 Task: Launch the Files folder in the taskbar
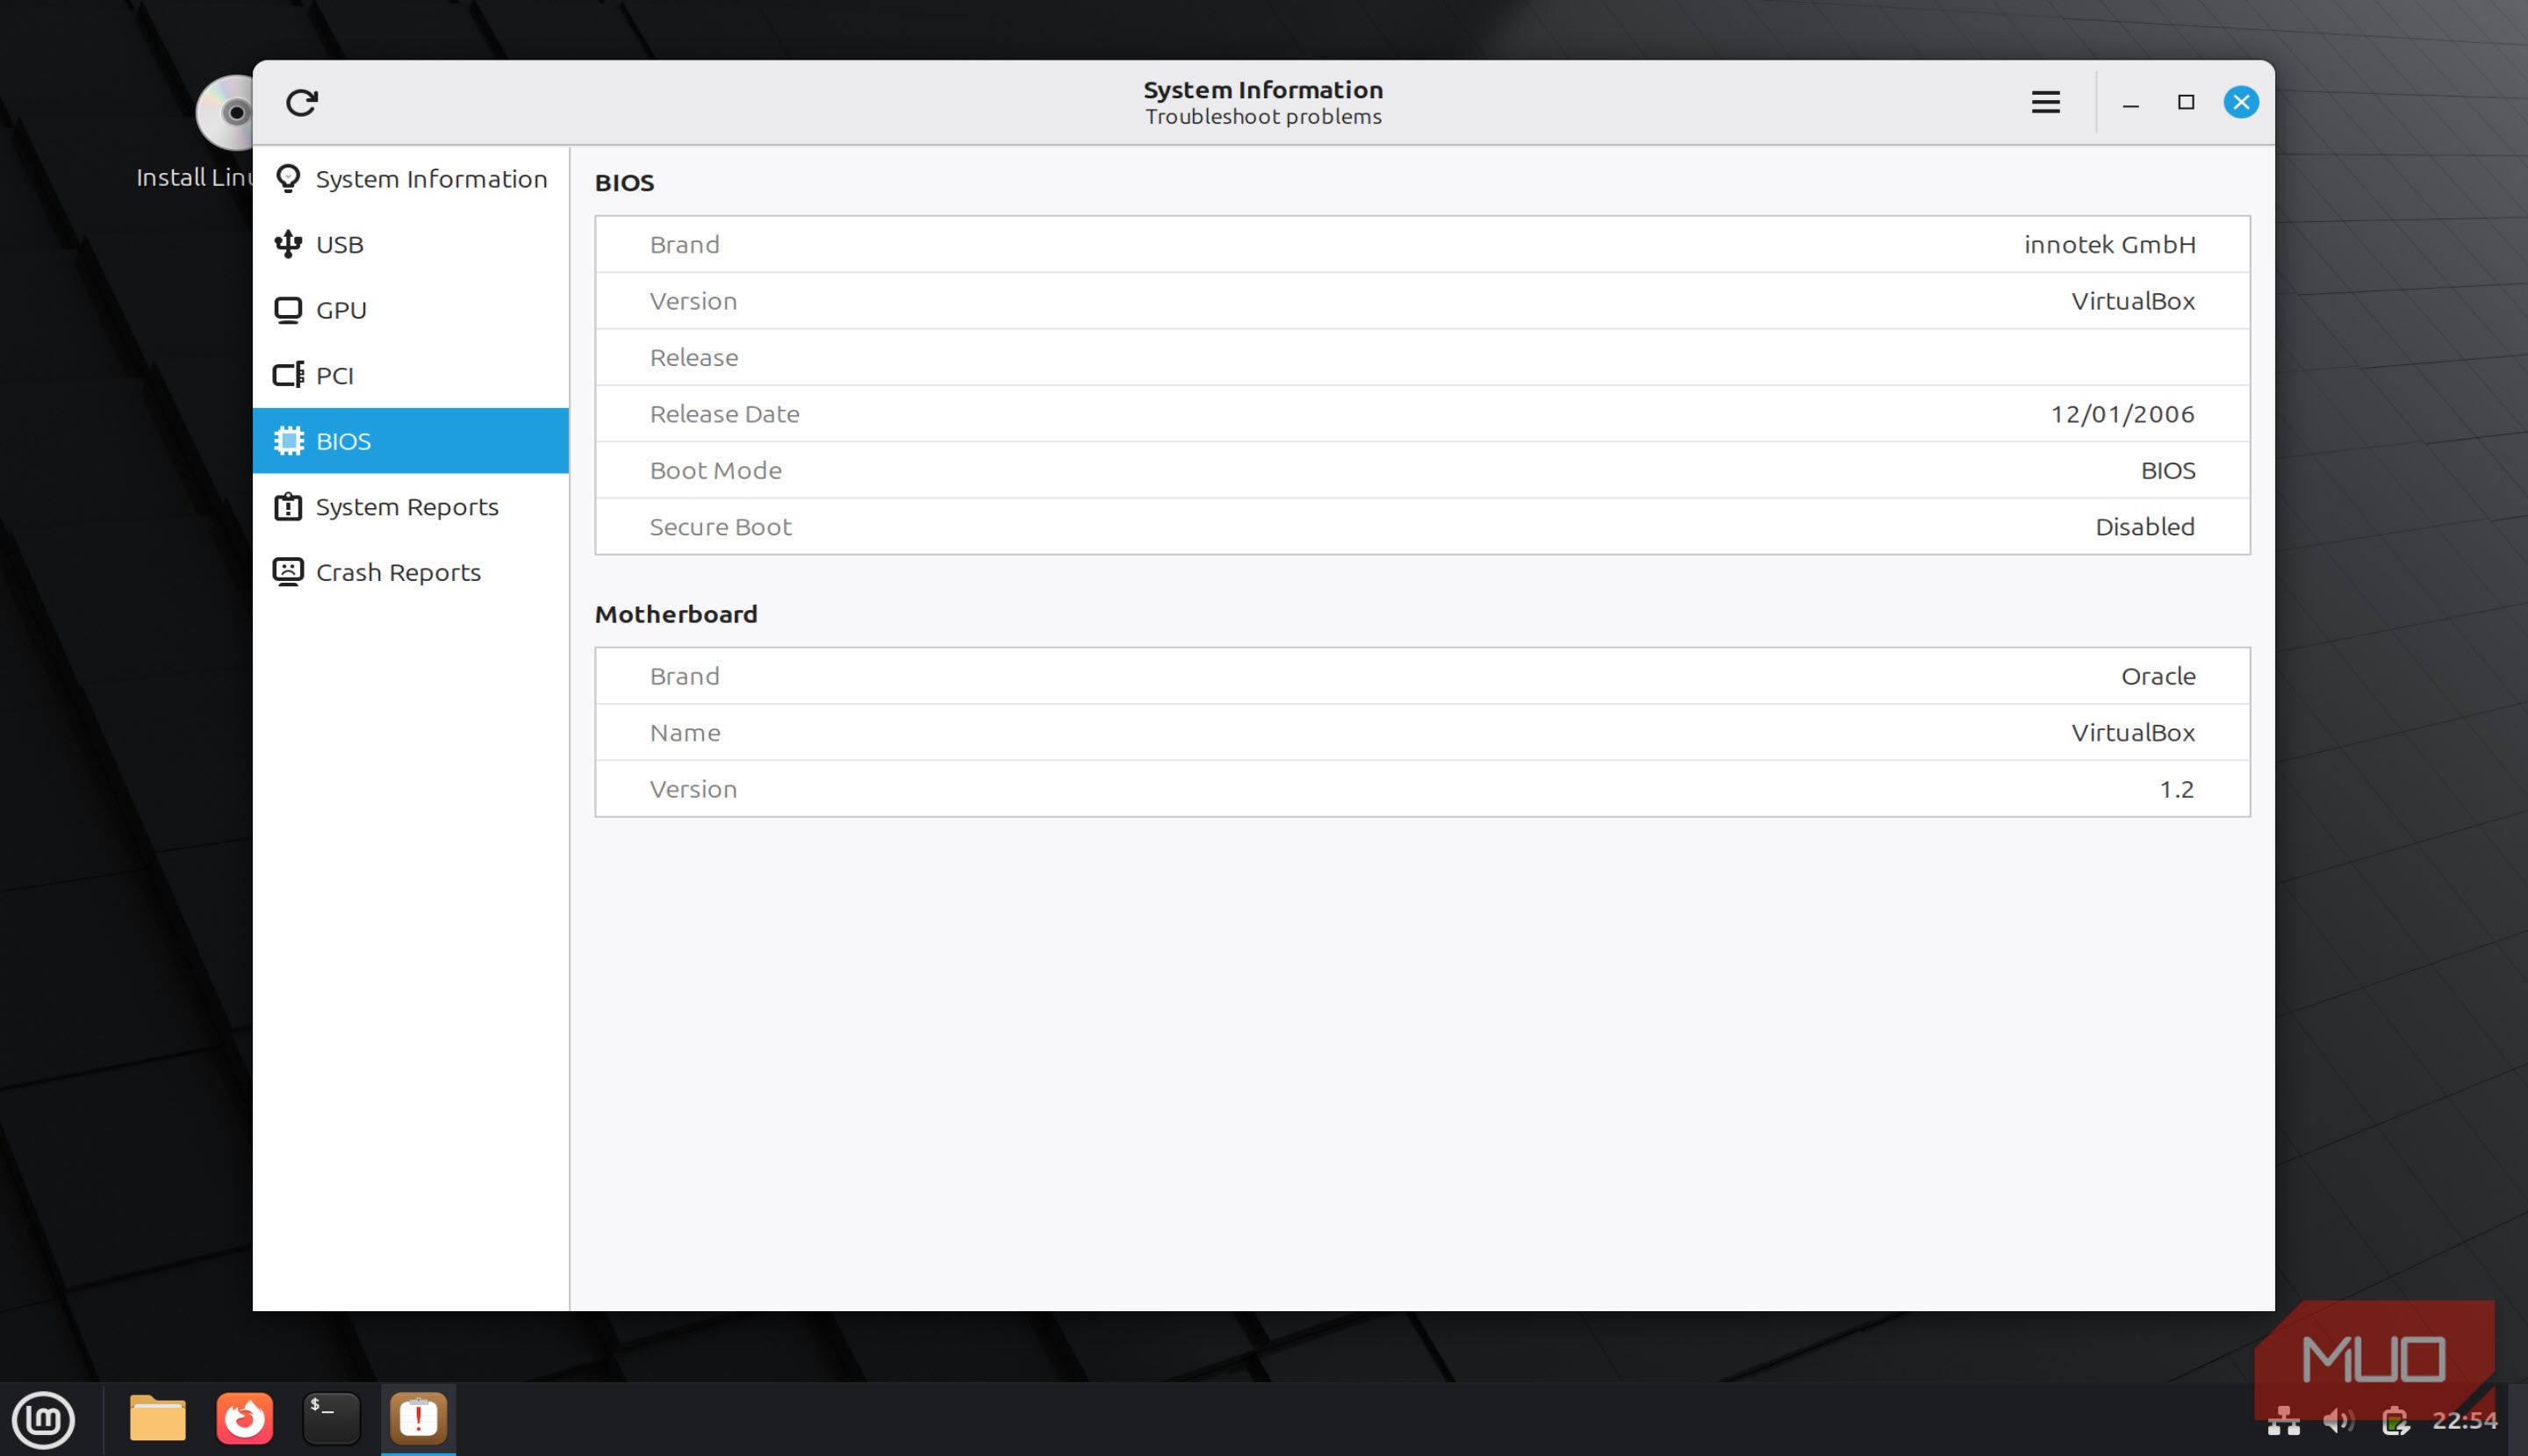[158, 1419]
